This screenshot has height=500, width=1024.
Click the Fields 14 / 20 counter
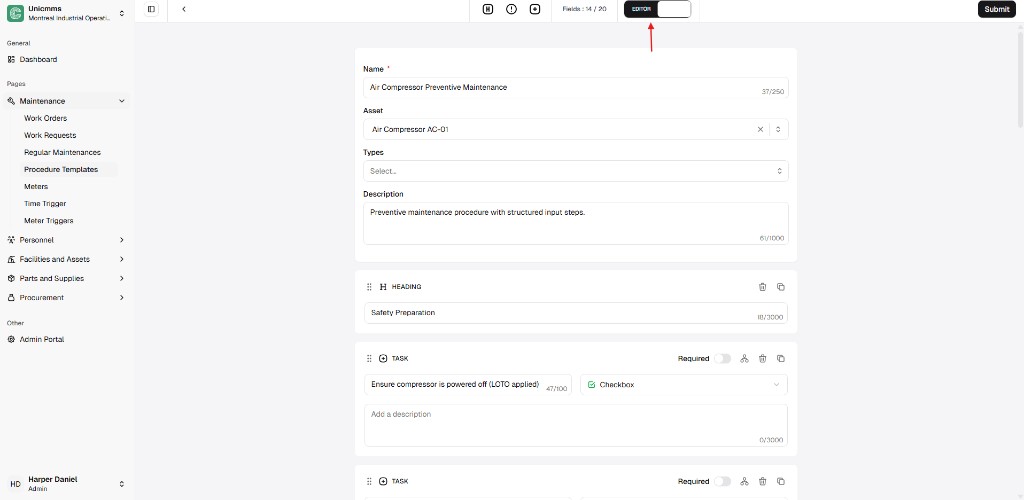click(x=584, y=9)
